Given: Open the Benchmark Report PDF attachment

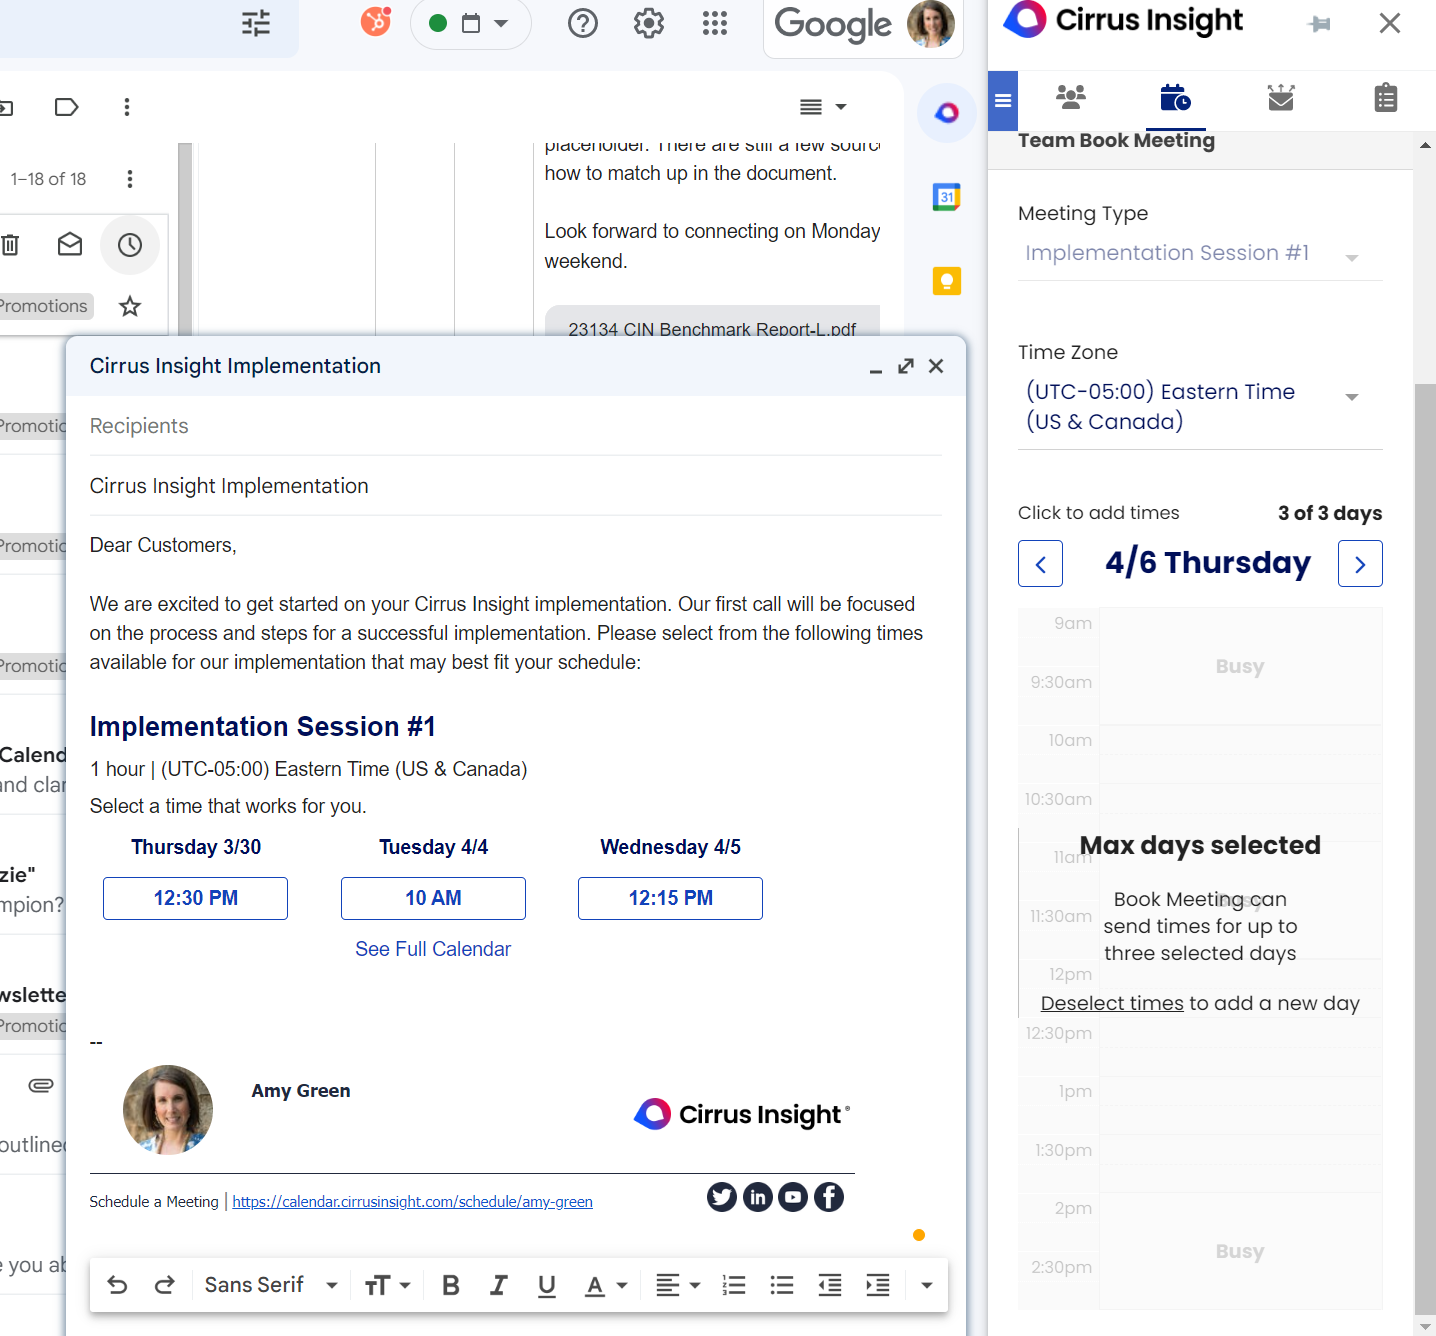Looking at the screenshot, I should [x=712, y=322].
